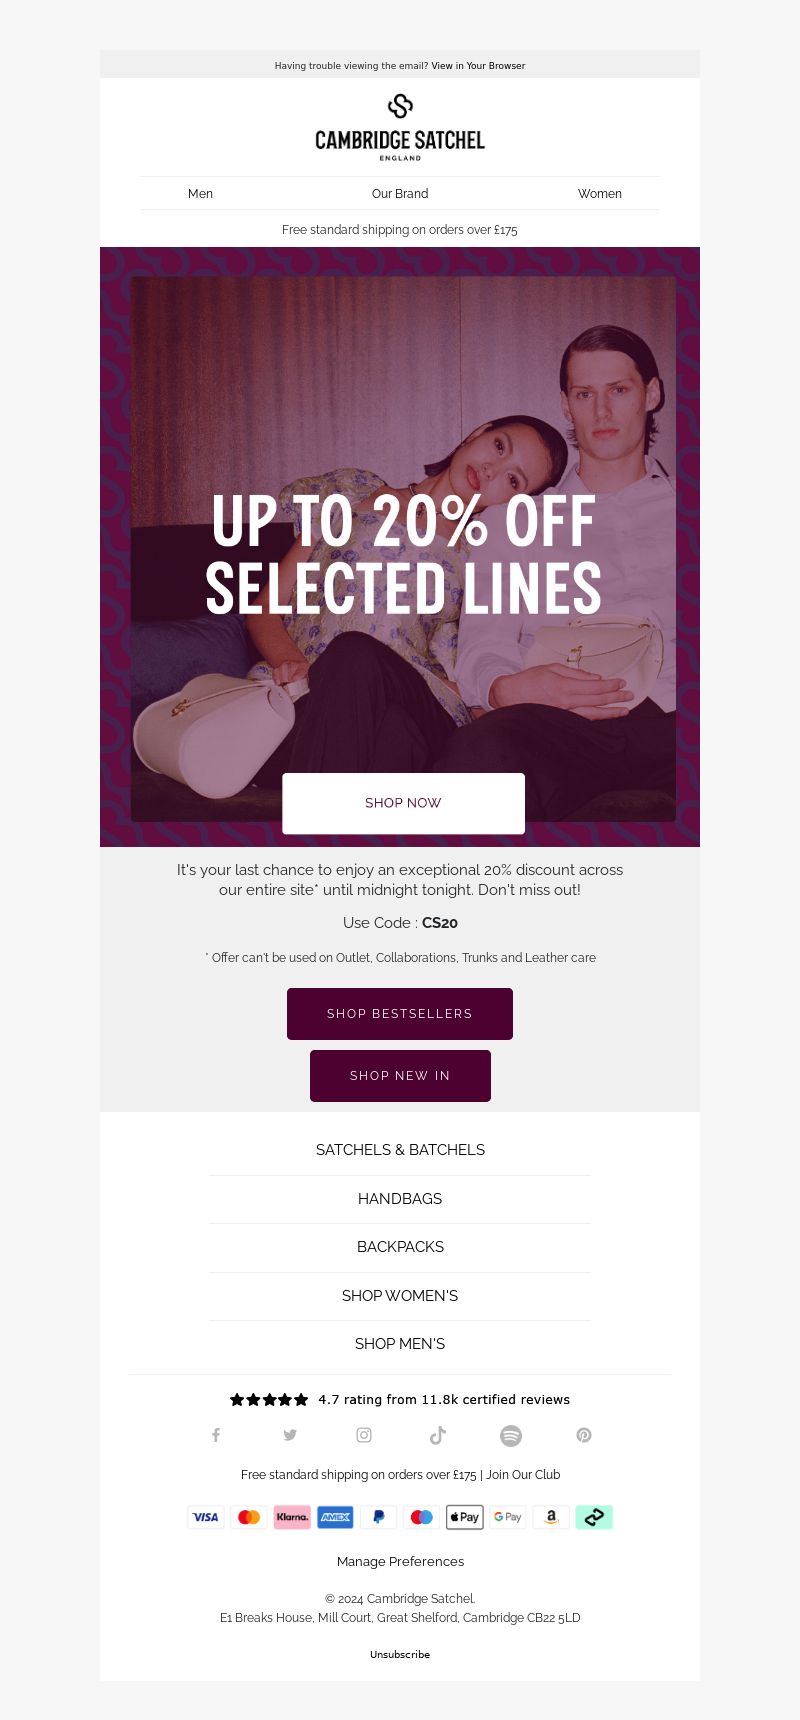This screenshot has height=1720, width=800.
Task: Open the Spotify icon
Action: (511, 1435)
